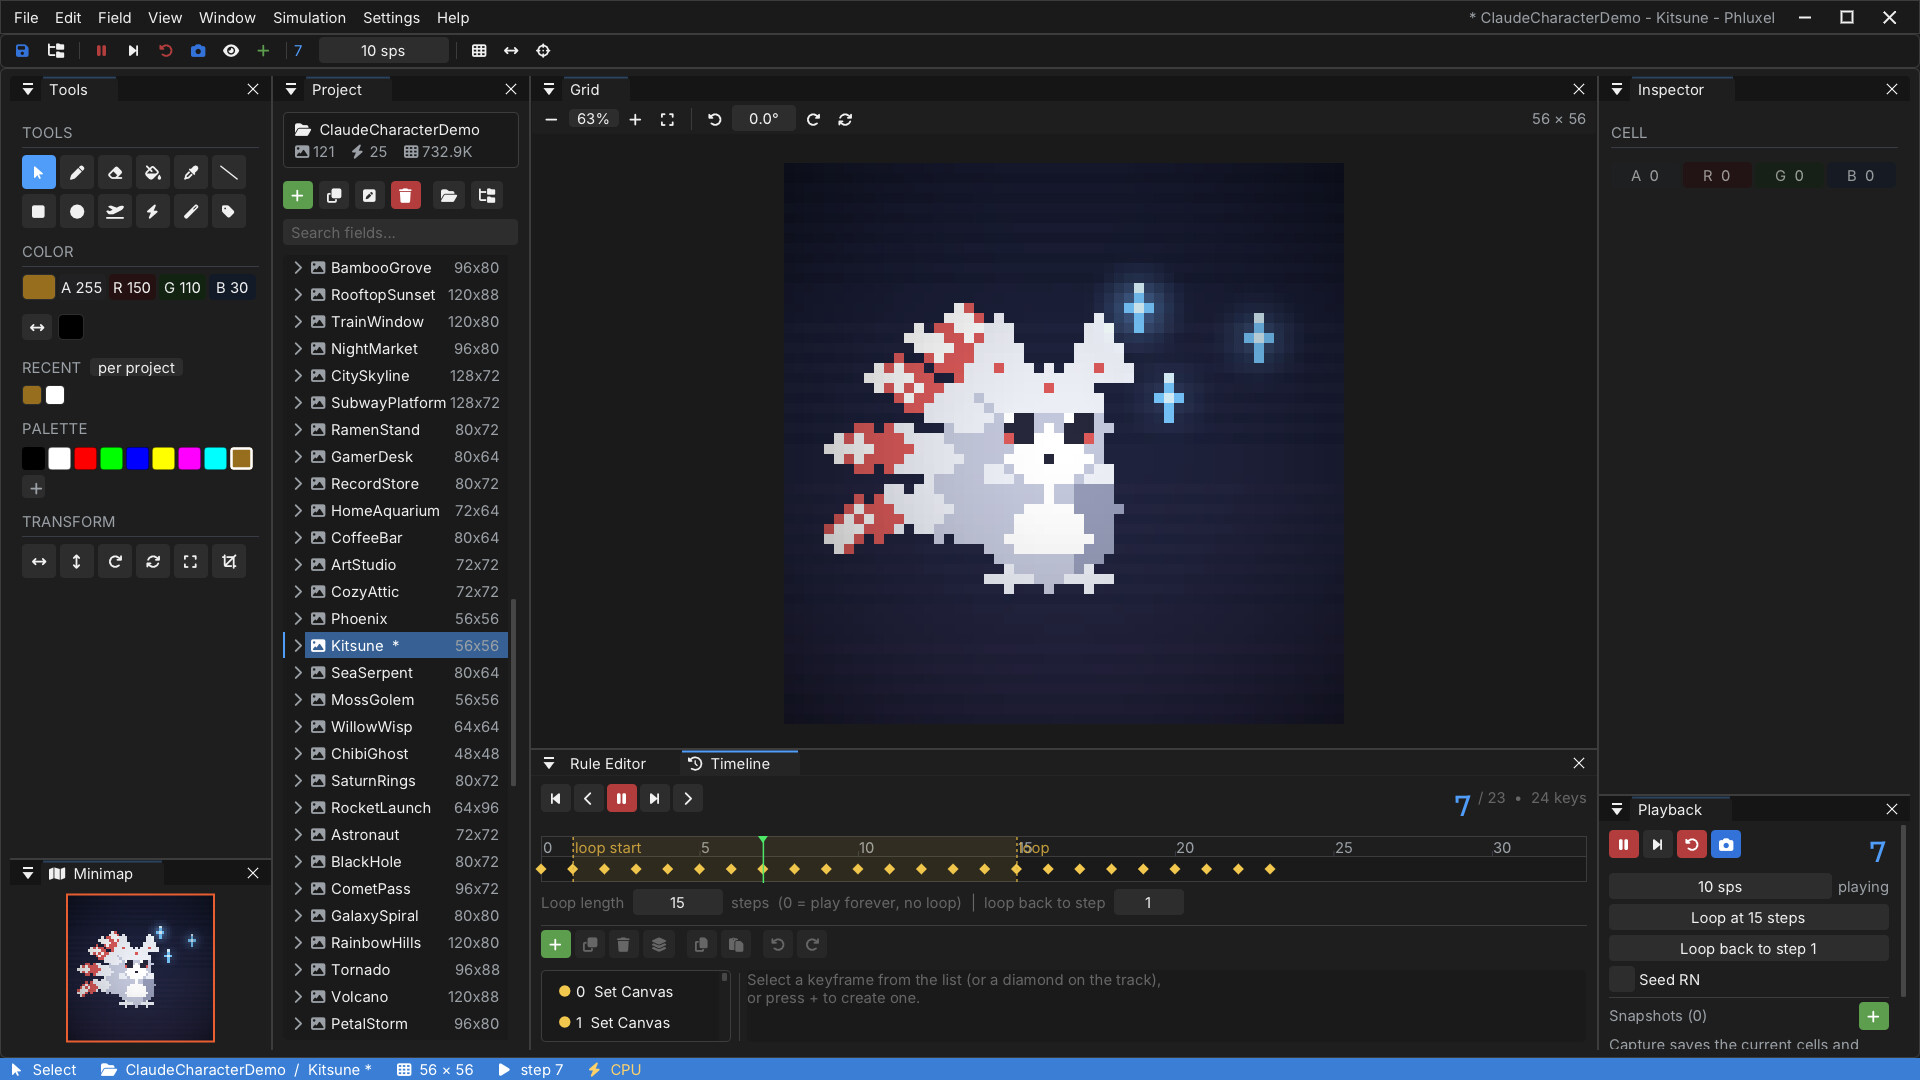The height and width of the screenshot is (1080, 1920).
Task: Click the Loop length value field
Action: point(677,902)
